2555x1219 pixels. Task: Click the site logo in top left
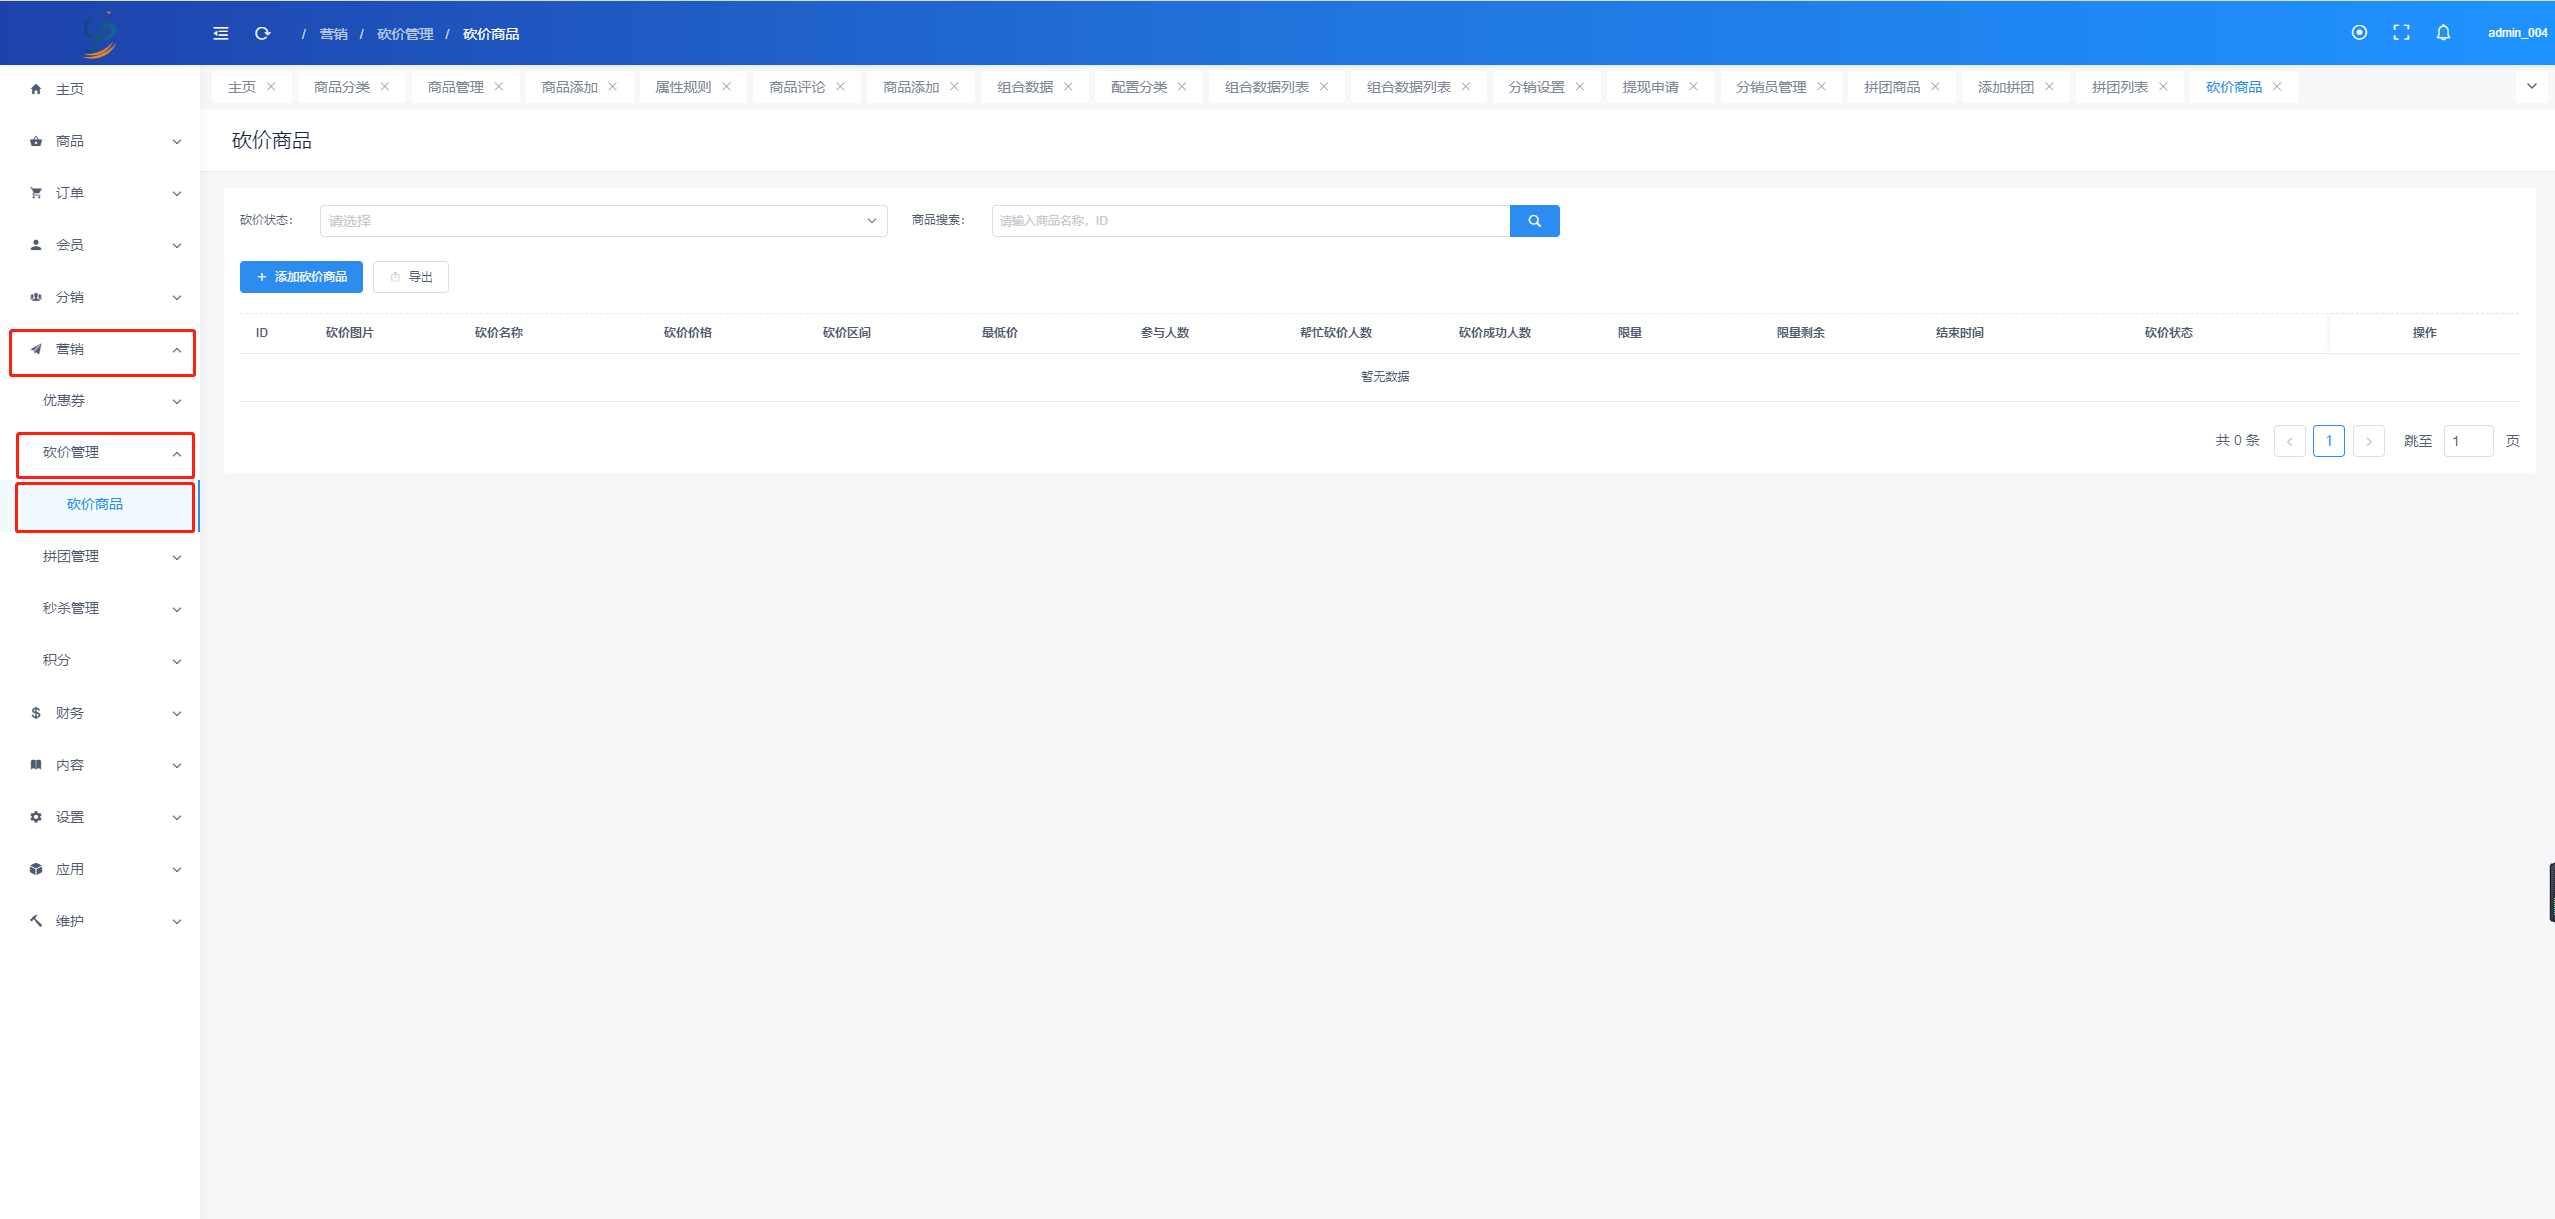(100, 34)
